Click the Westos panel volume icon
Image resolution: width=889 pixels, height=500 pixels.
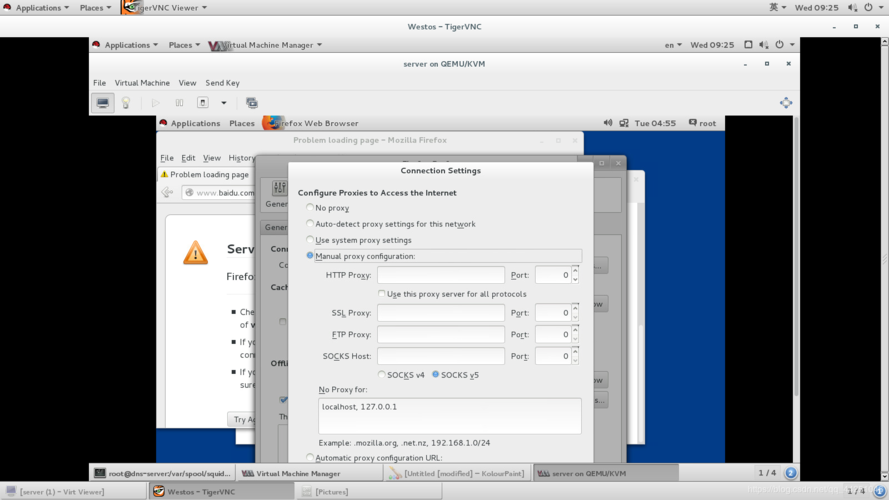point(764,45)
